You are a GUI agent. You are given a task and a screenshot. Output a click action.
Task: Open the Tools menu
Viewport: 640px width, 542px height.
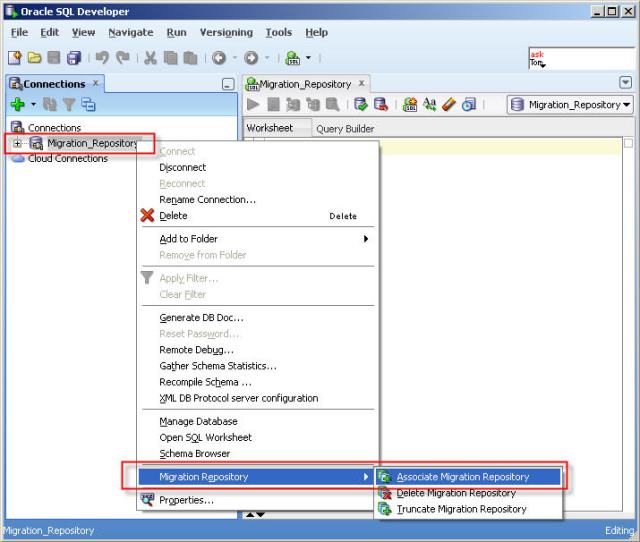tap(279, 32)
